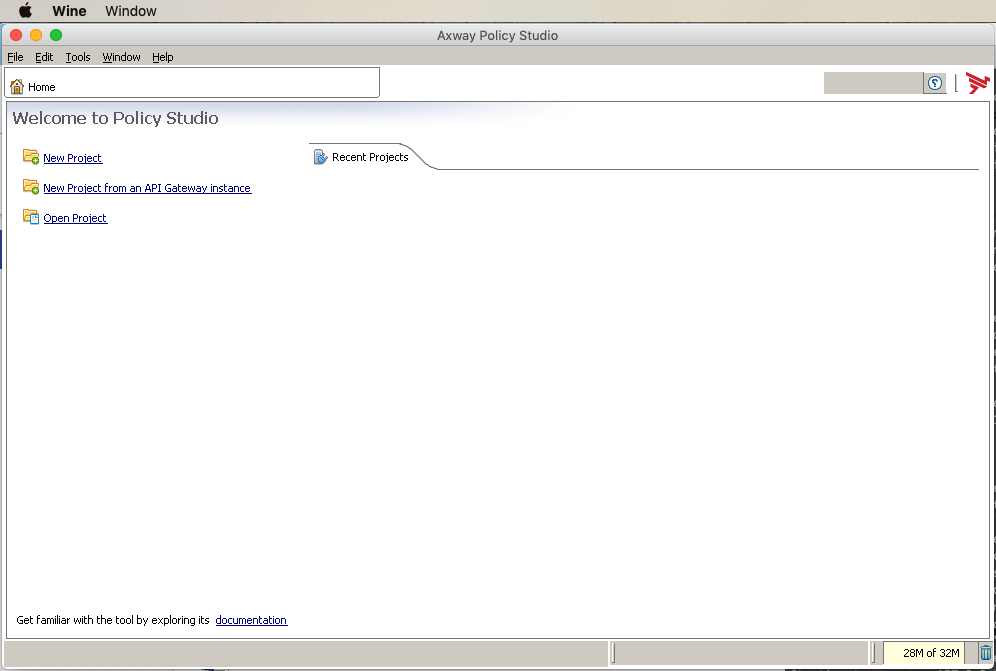Viewport: 996px width, 671px height.
Task: Select the Recent Projects tab
Action: tap(370, 157)
